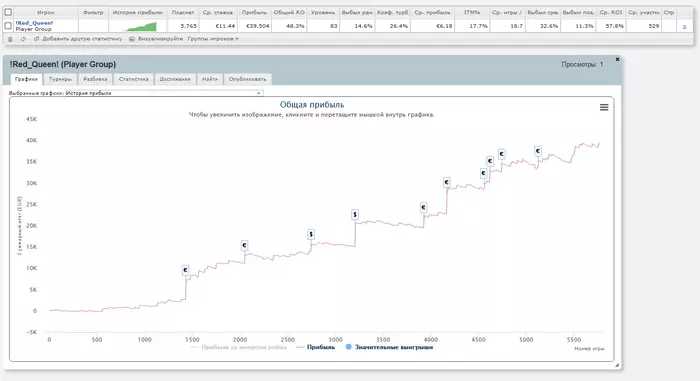Sort by the Уровень column header
This screenshot has width=700, height=381.
pyautogui.click(x=323, y=13)
